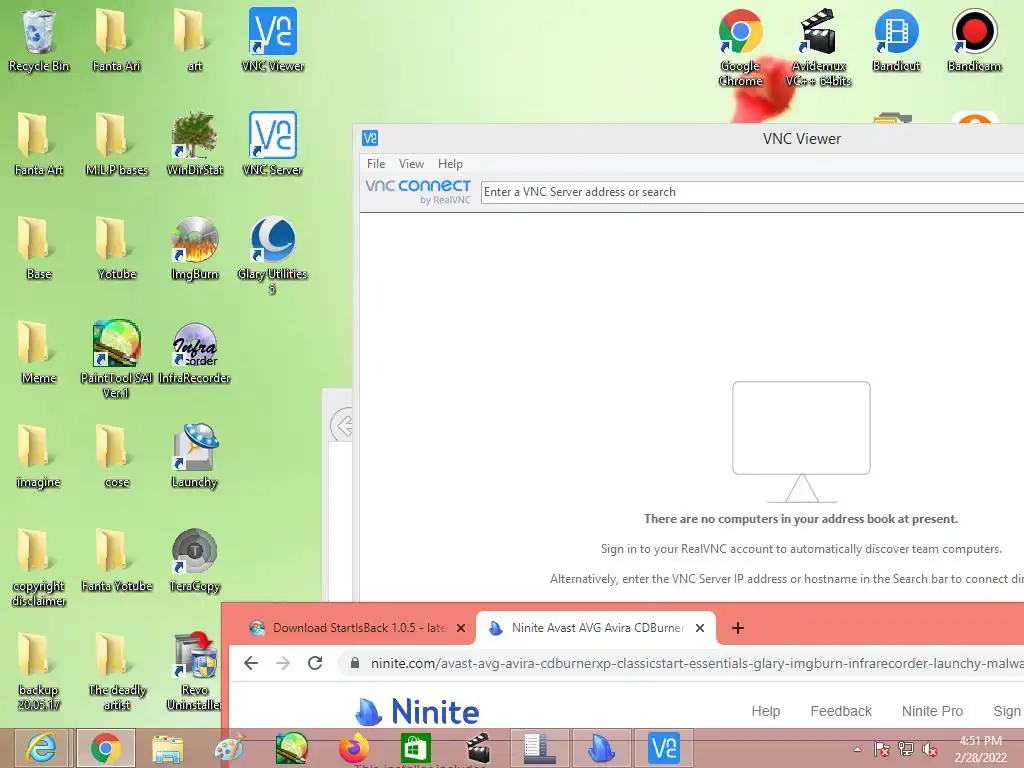Open File menu in VNC Viewer
Viewport: 1024px width, 768px height.
point(376,164)
